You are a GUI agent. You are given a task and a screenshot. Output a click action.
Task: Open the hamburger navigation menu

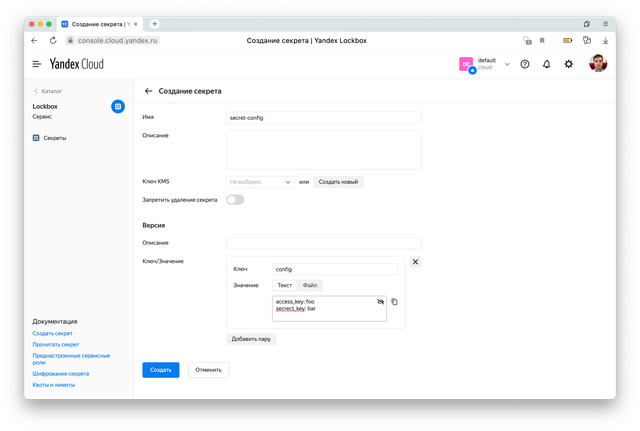(x=37, y=64)
